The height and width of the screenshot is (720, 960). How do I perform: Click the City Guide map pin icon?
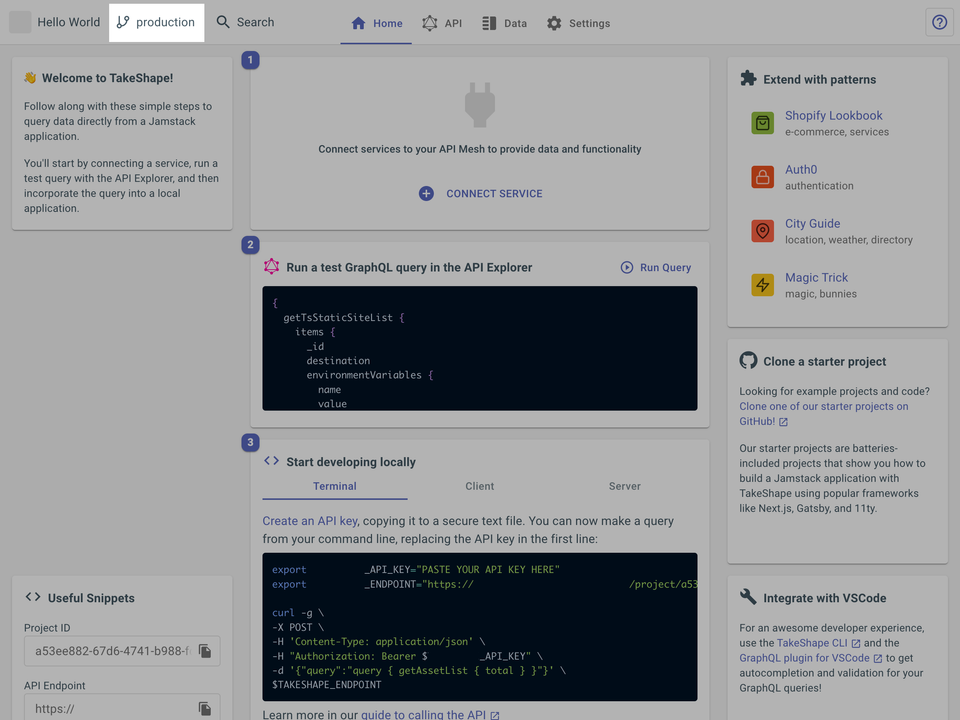pyautogui.click(x=763, y=231)
